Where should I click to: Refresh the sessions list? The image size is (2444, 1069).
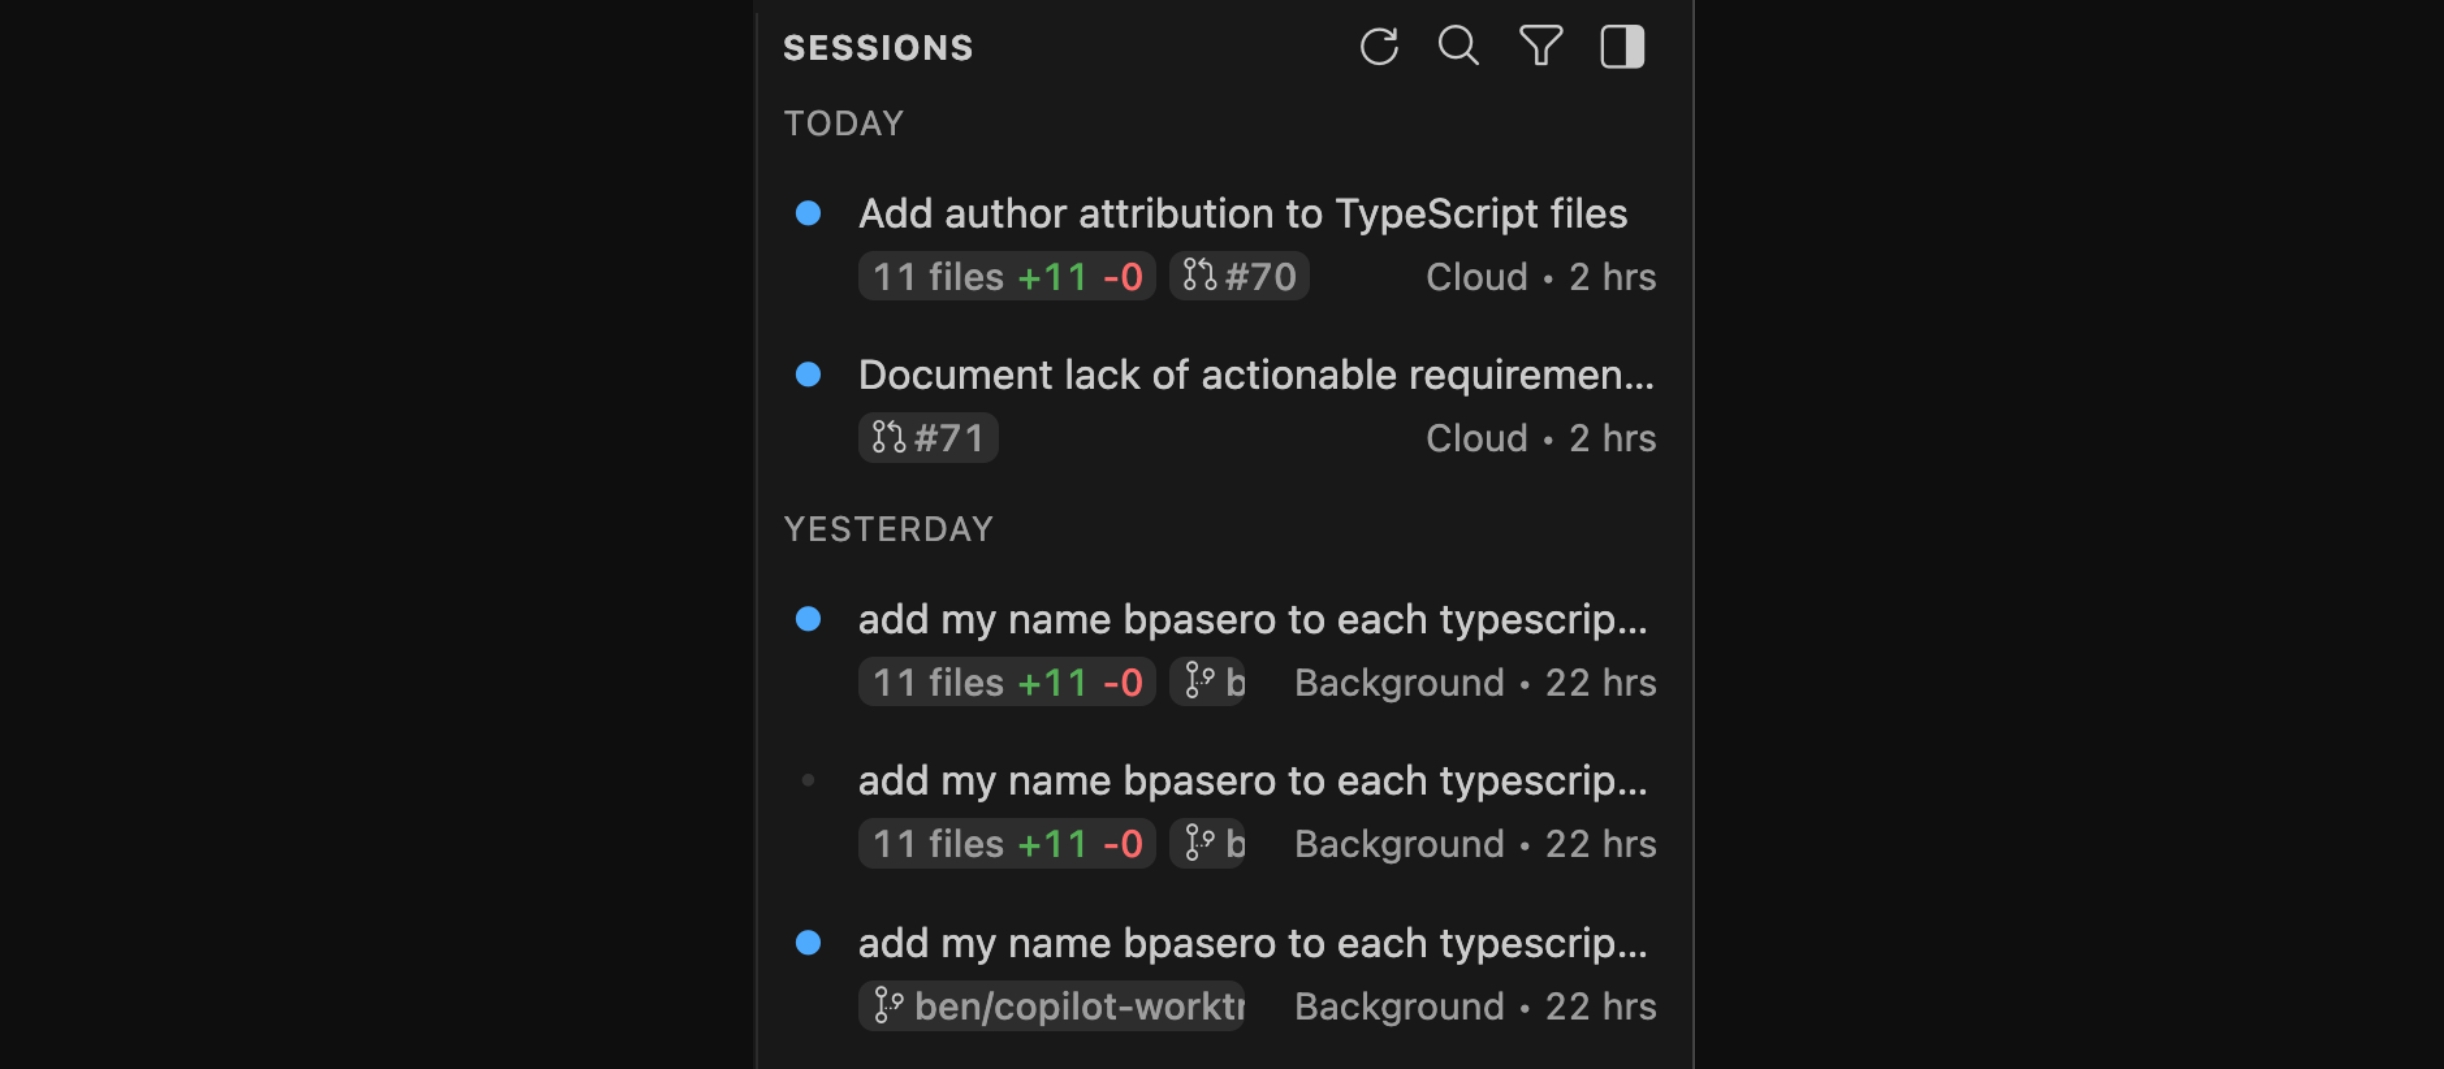point(1378,46)
